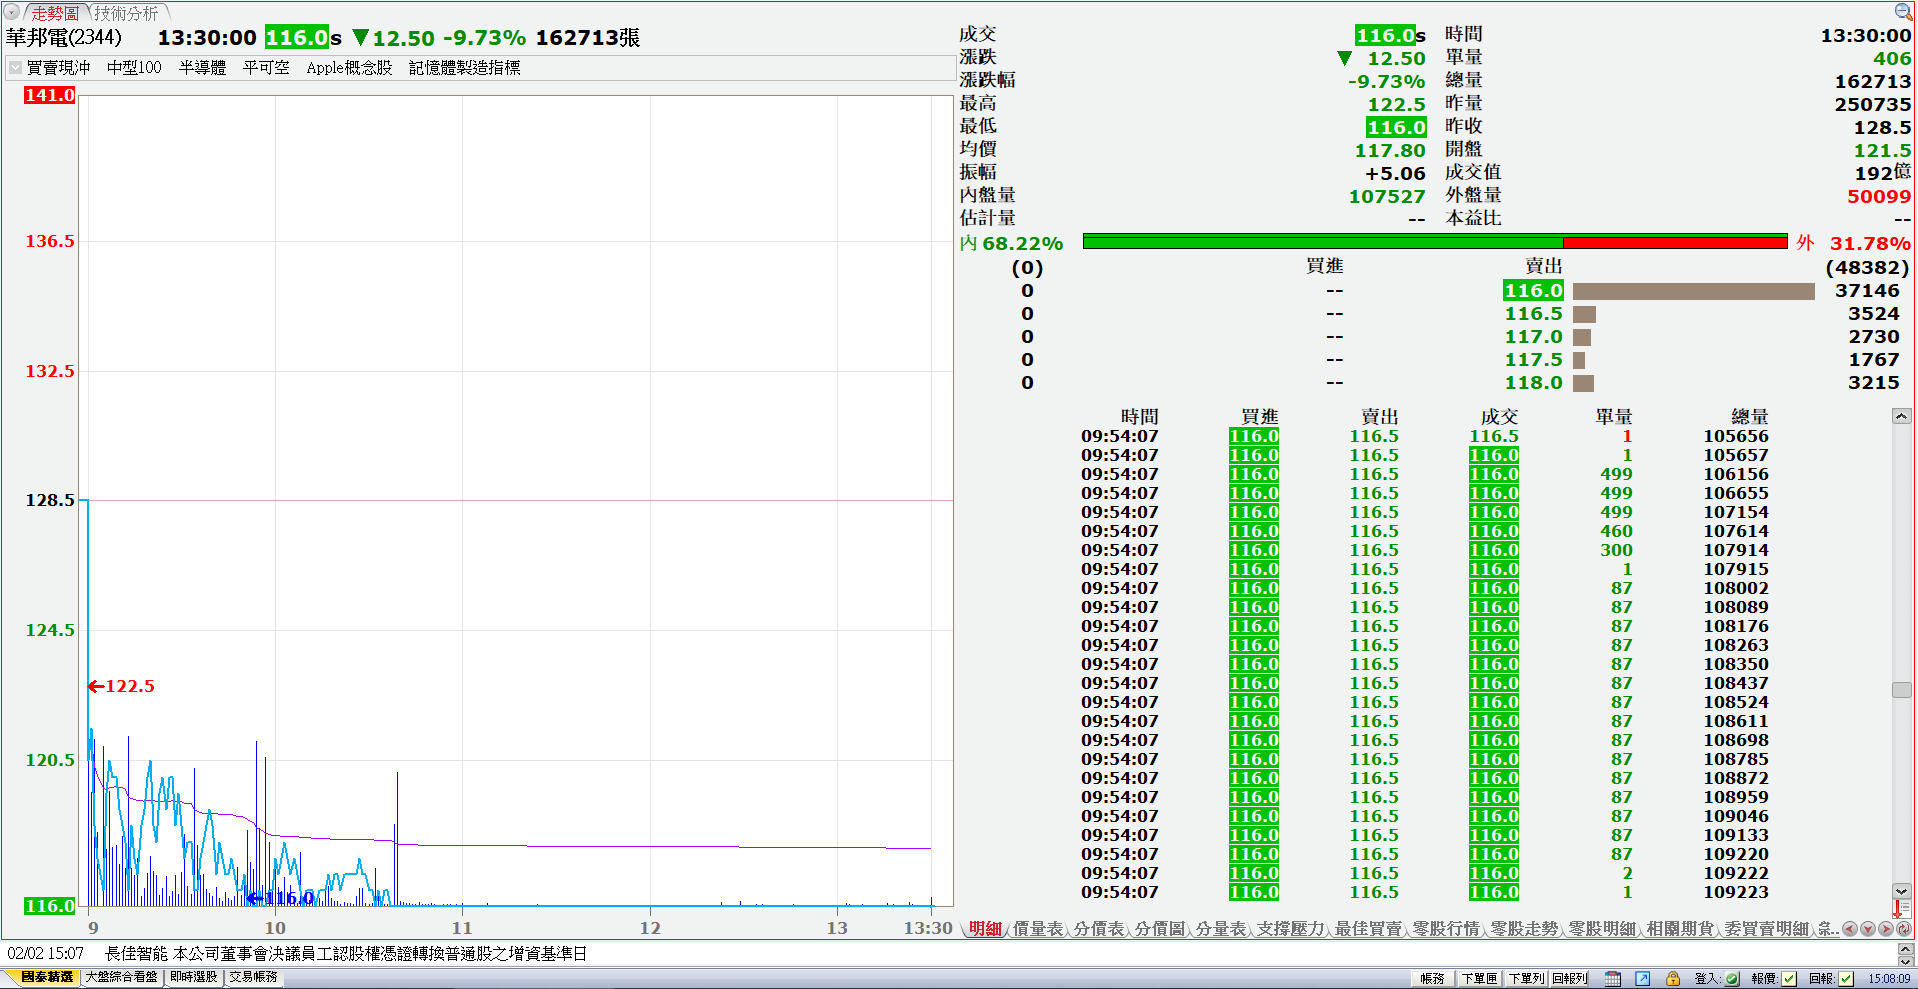The image size is (1918, 989).
Task: Click the 下單匣 button
Action: (1479, 978)
